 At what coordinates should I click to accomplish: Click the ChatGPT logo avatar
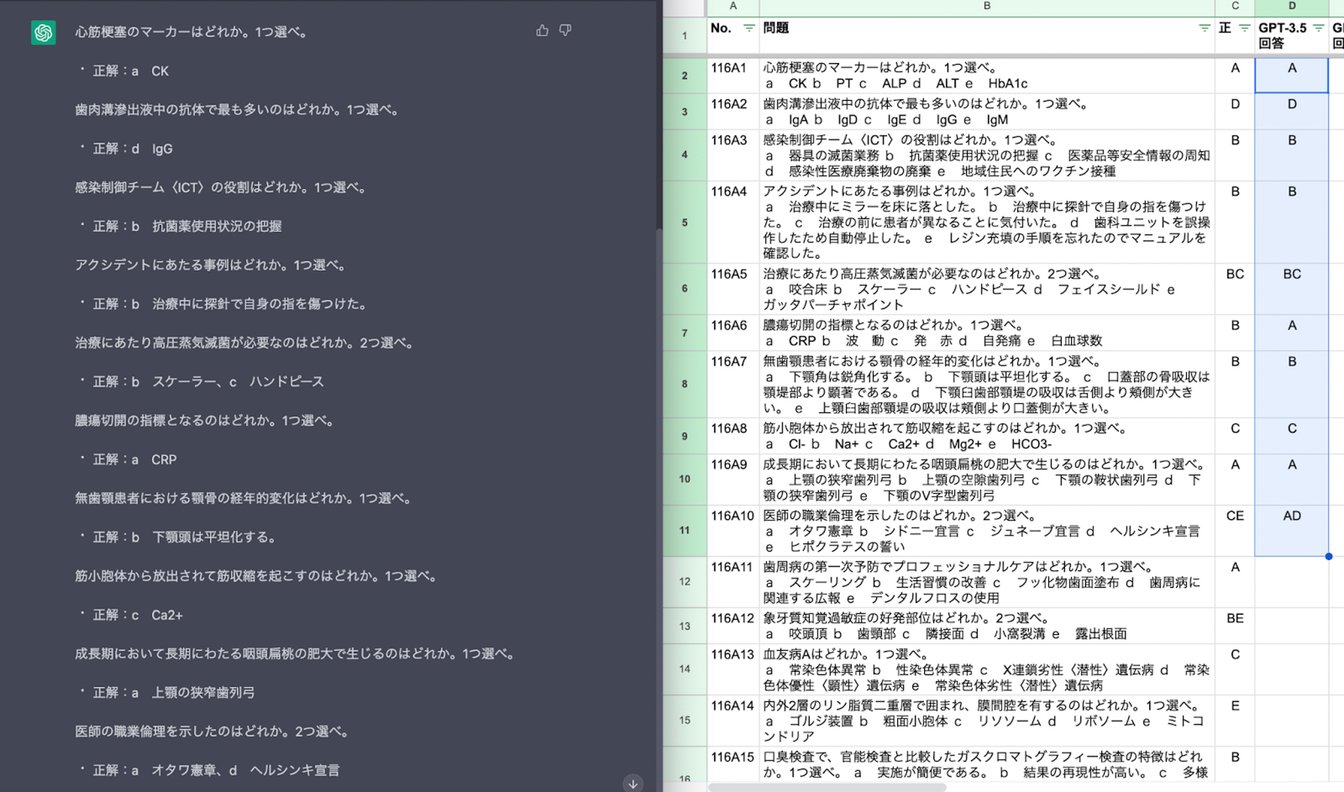click(x=43, y=33)
